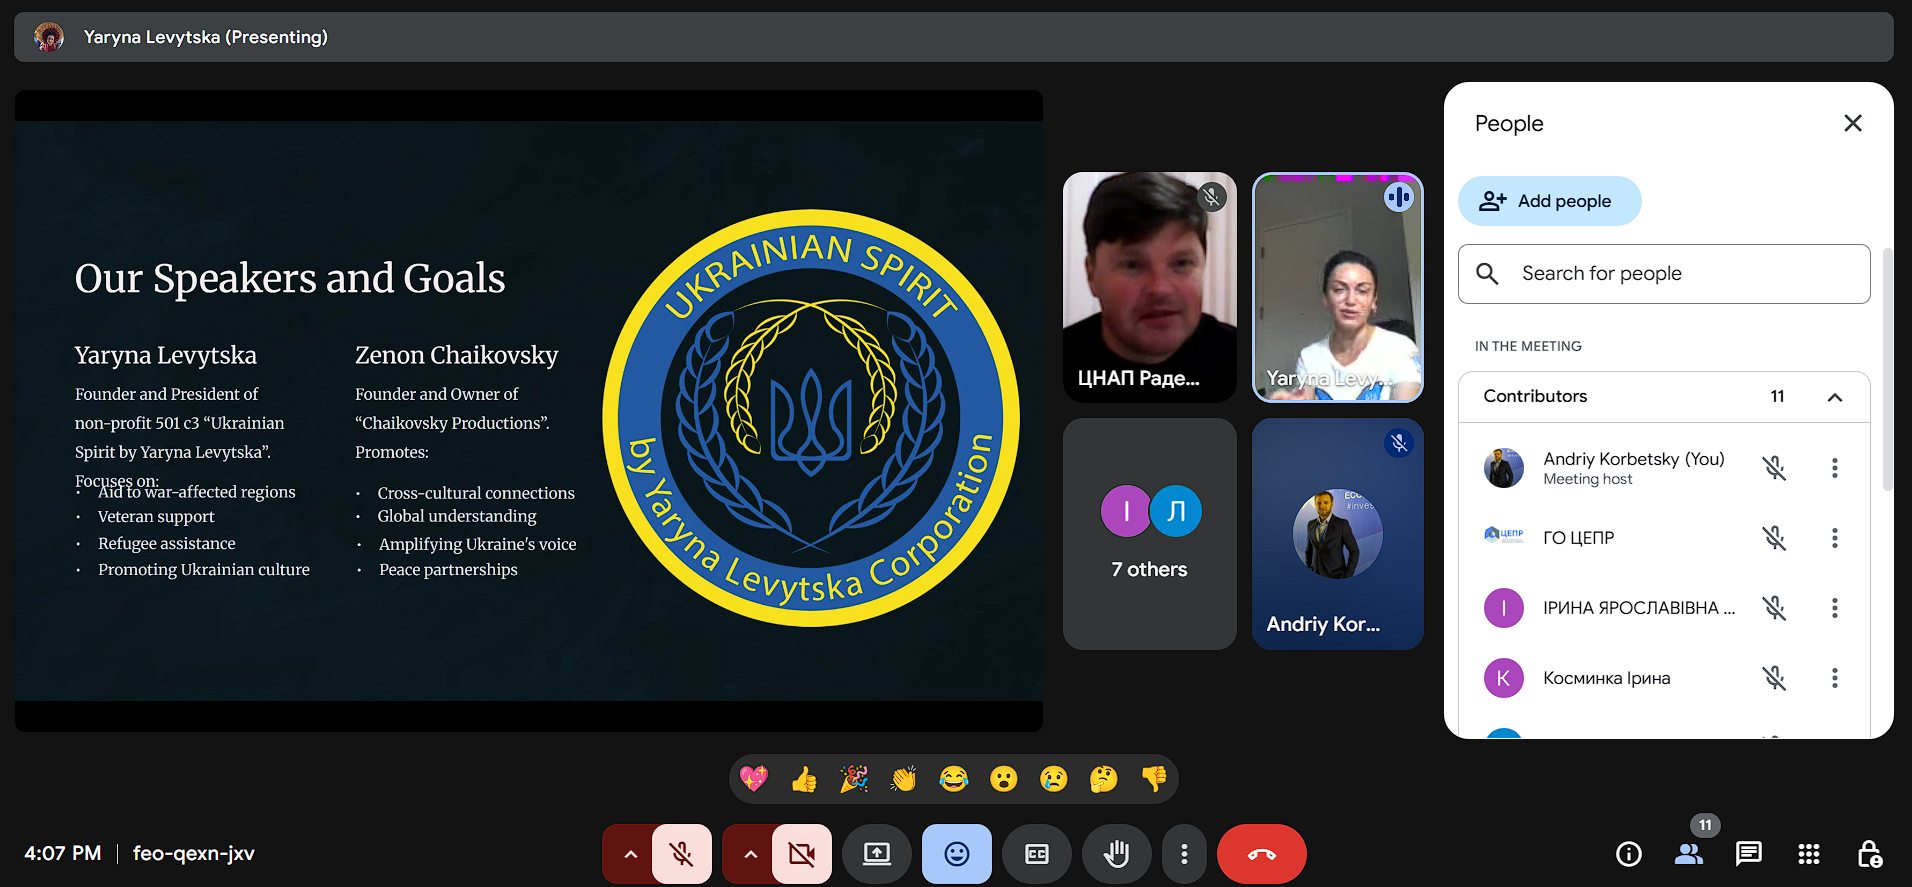This screenshot has width=1912, height=887.
Task: Open video settings arrow beside camera
Action: tap(750, 854)
